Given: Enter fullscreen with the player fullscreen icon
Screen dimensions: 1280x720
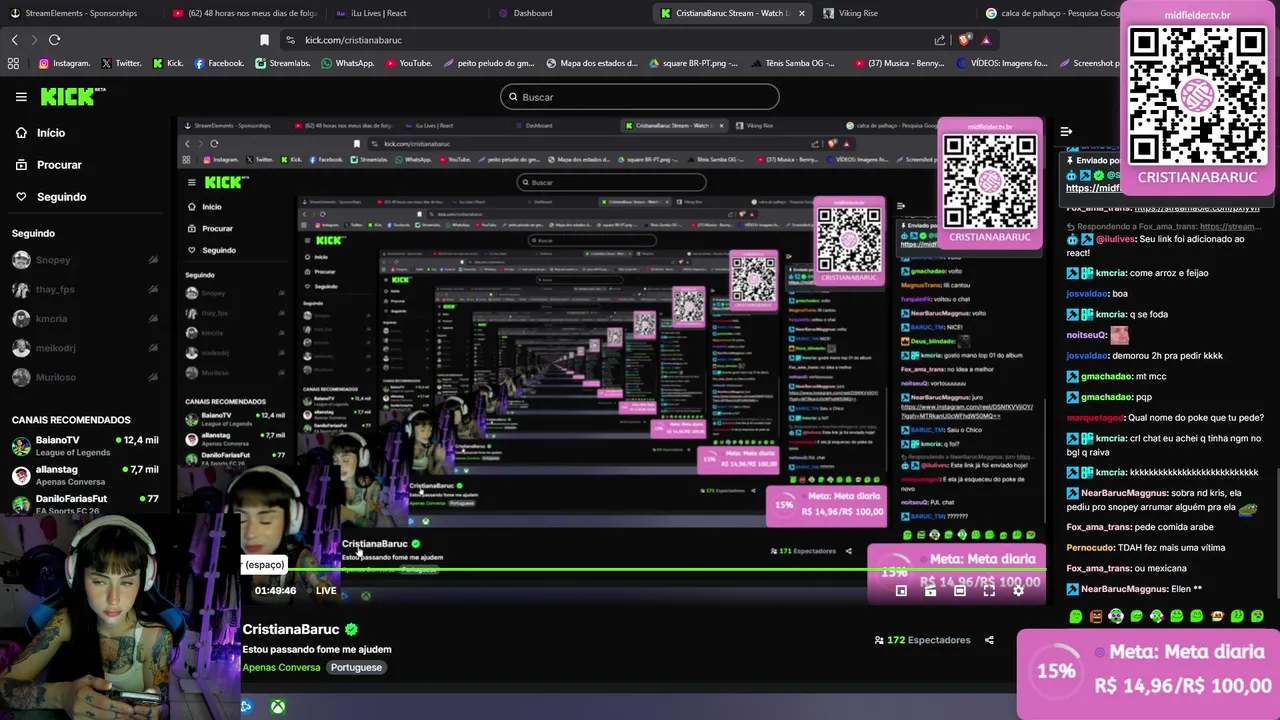Looking at the screenshot, I should (989, 591).
